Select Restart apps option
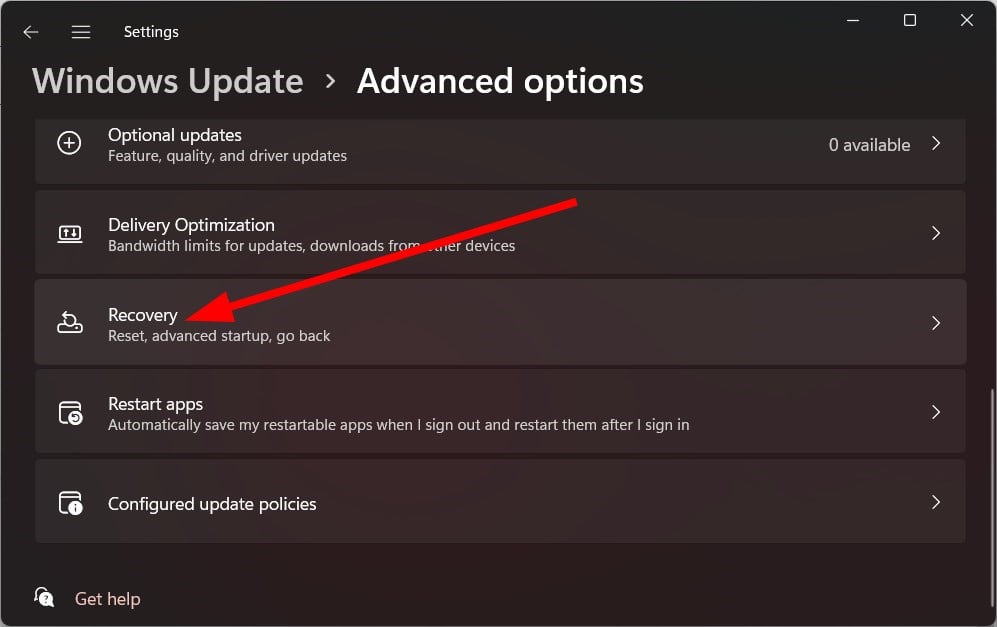Screen dimensions: 997x627 pos(500,411)
